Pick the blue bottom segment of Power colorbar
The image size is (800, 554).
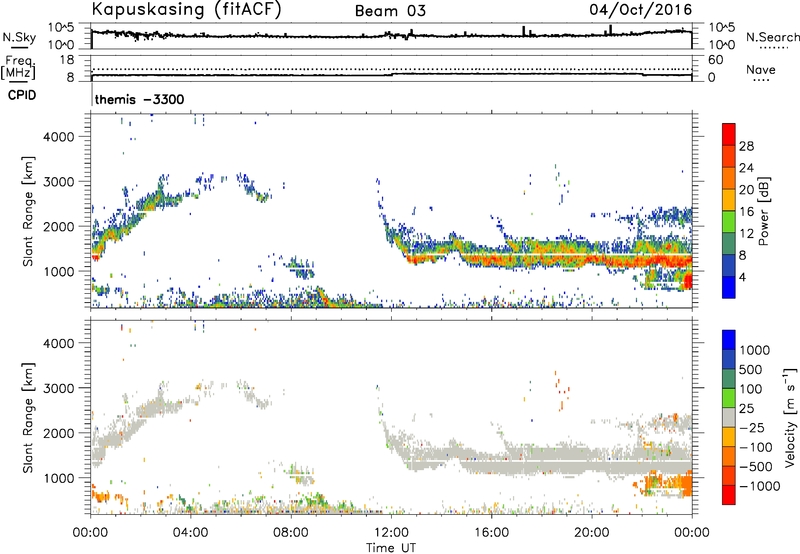(729, 288)
